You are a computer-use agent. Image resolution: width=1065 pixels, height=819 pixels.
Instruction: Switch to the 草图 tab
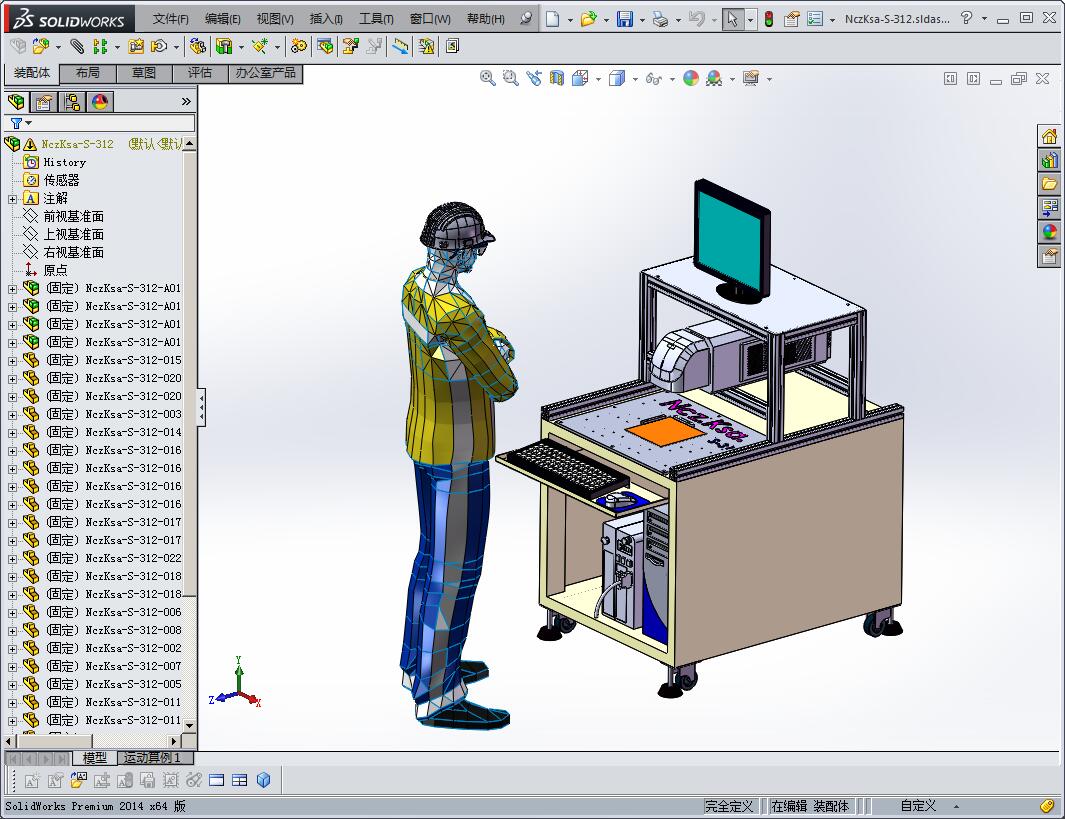(x=143, y=73)
